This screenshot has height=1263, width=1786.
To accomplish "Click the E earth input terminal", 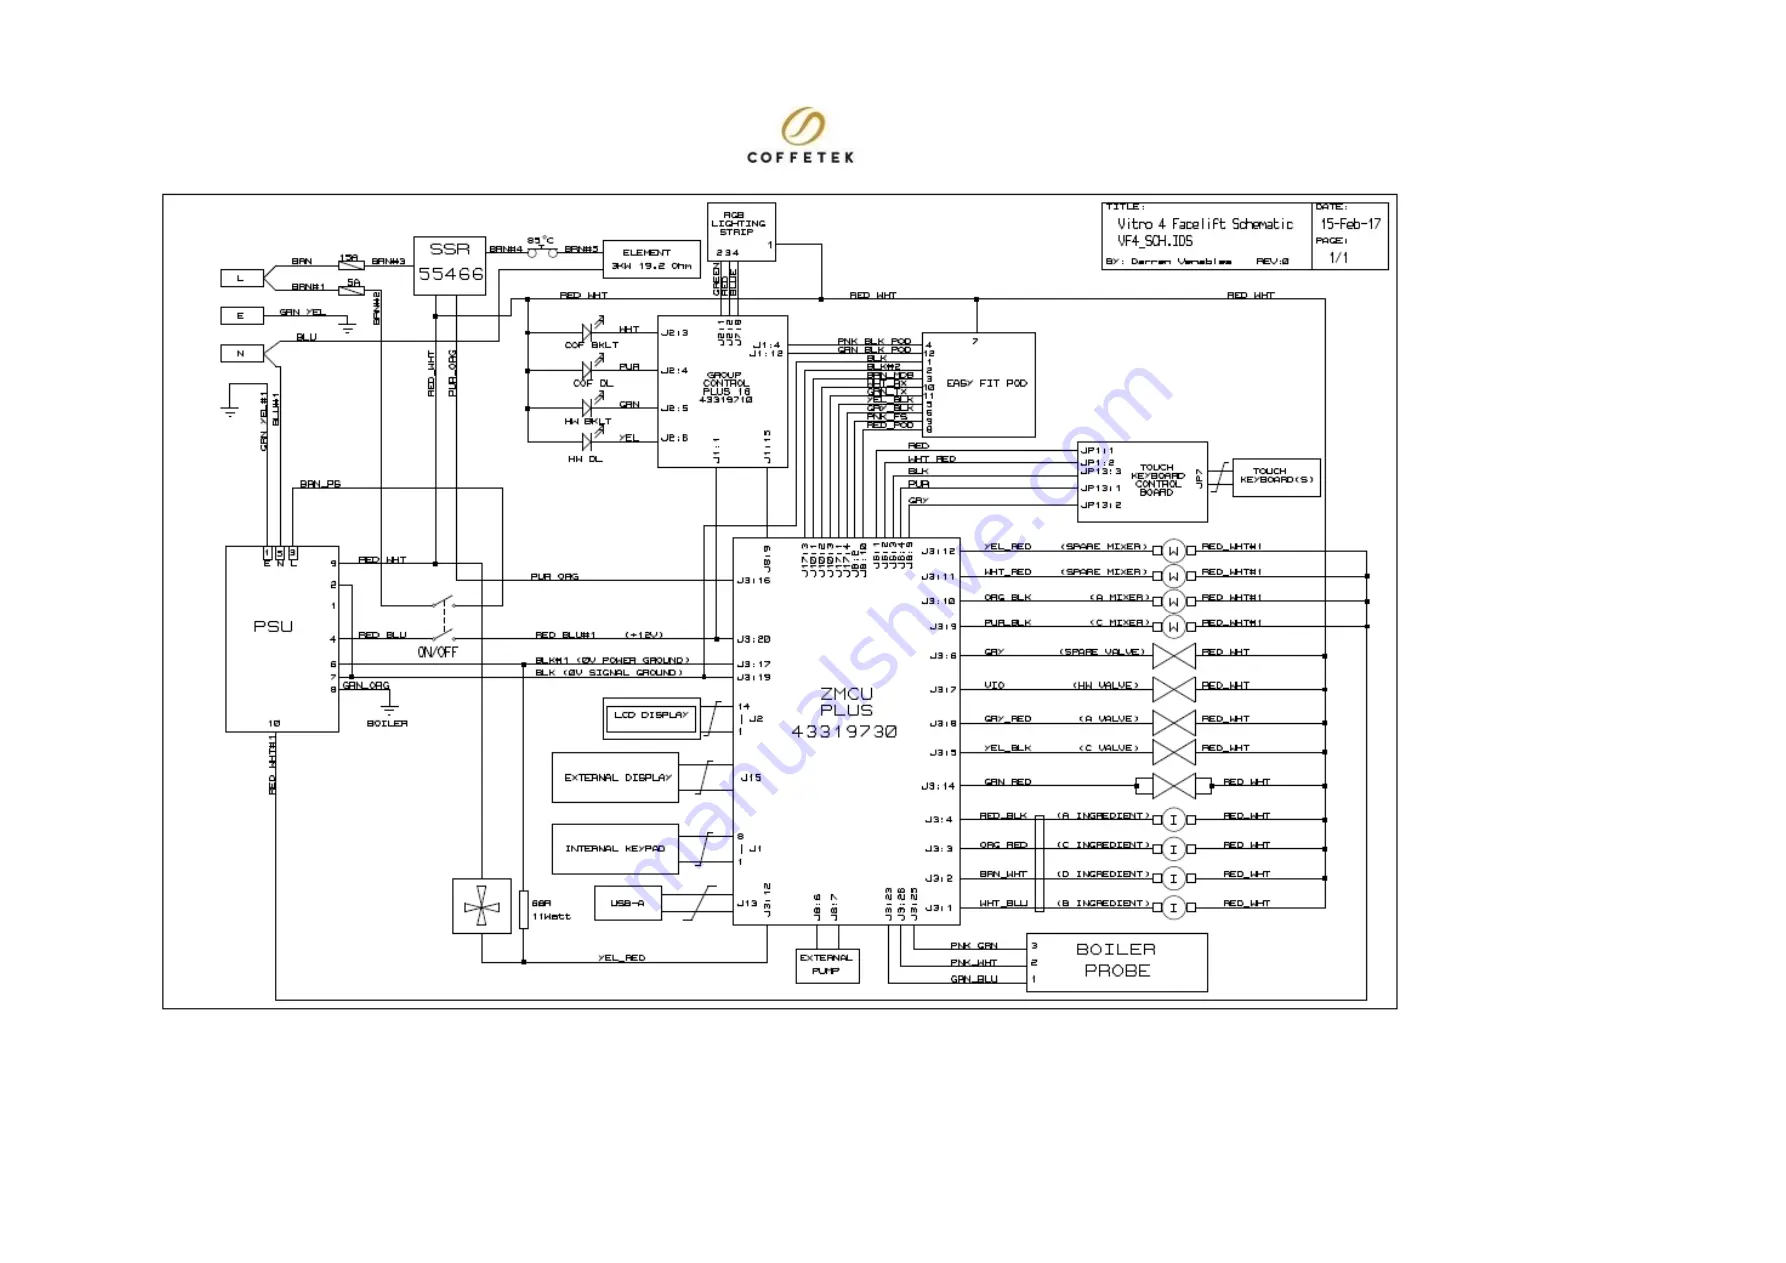I will [x=242, y=316].
